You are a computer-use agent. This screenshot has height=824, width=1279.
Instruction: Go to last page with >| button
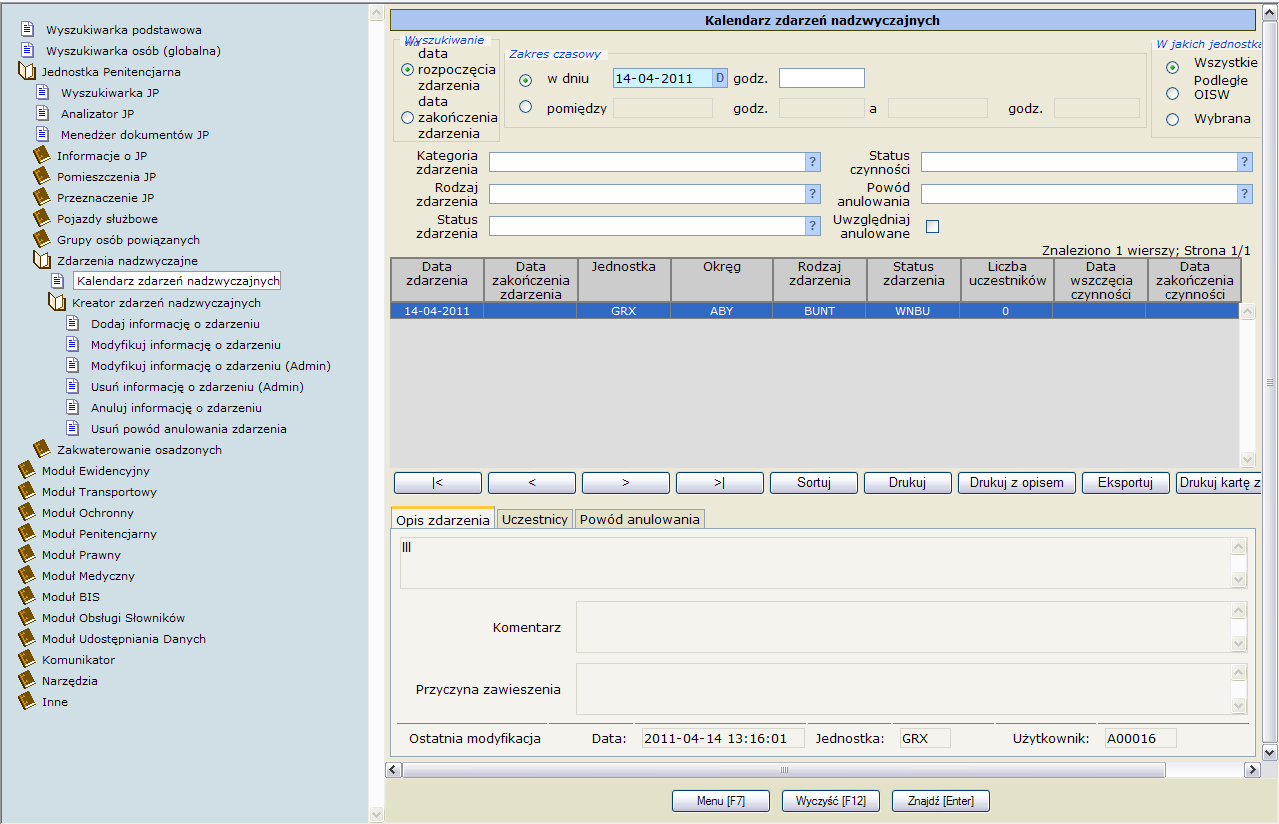pos(720,483)
